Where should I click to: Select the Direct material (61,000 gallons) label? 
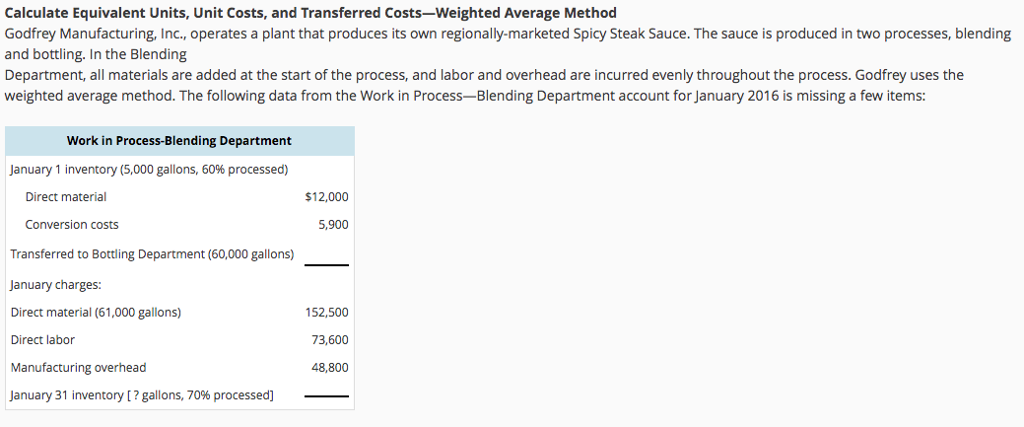[x=96, y=312]
